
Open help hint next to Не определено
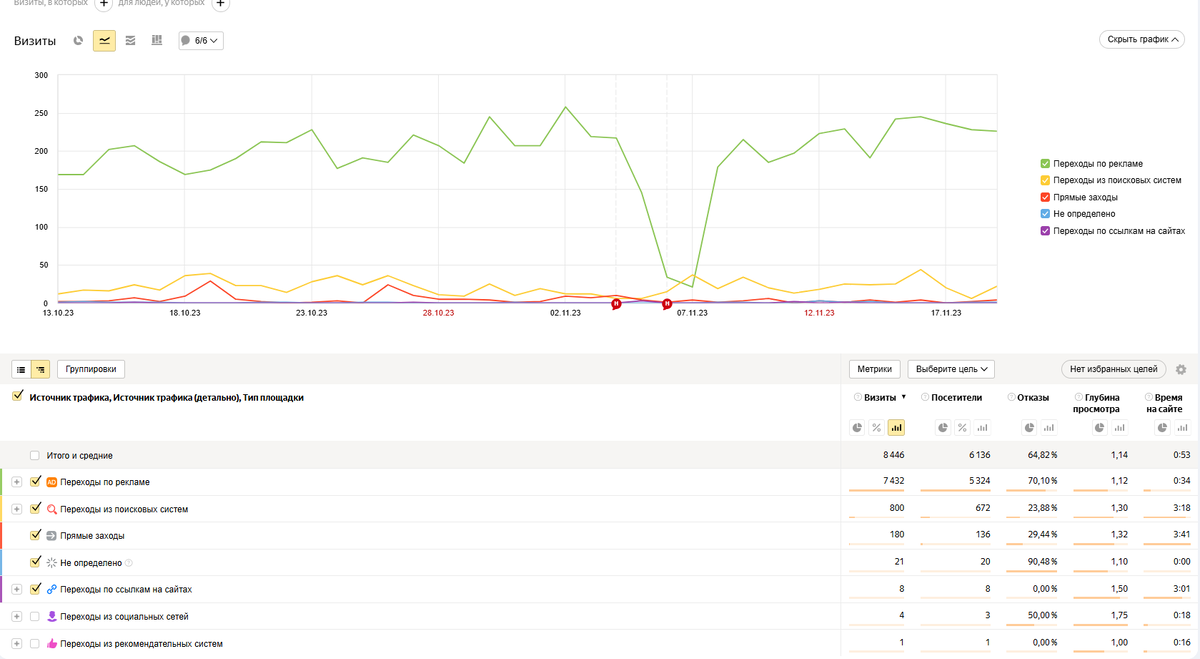point(129,563)
